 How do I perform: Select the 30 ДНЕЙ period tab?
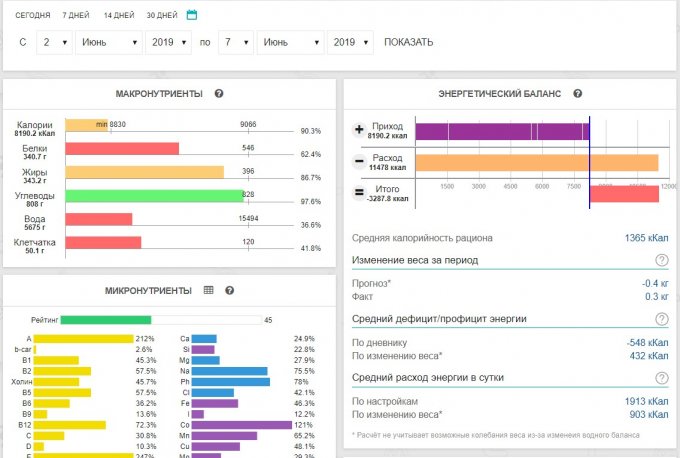click(x=161, y=16)
